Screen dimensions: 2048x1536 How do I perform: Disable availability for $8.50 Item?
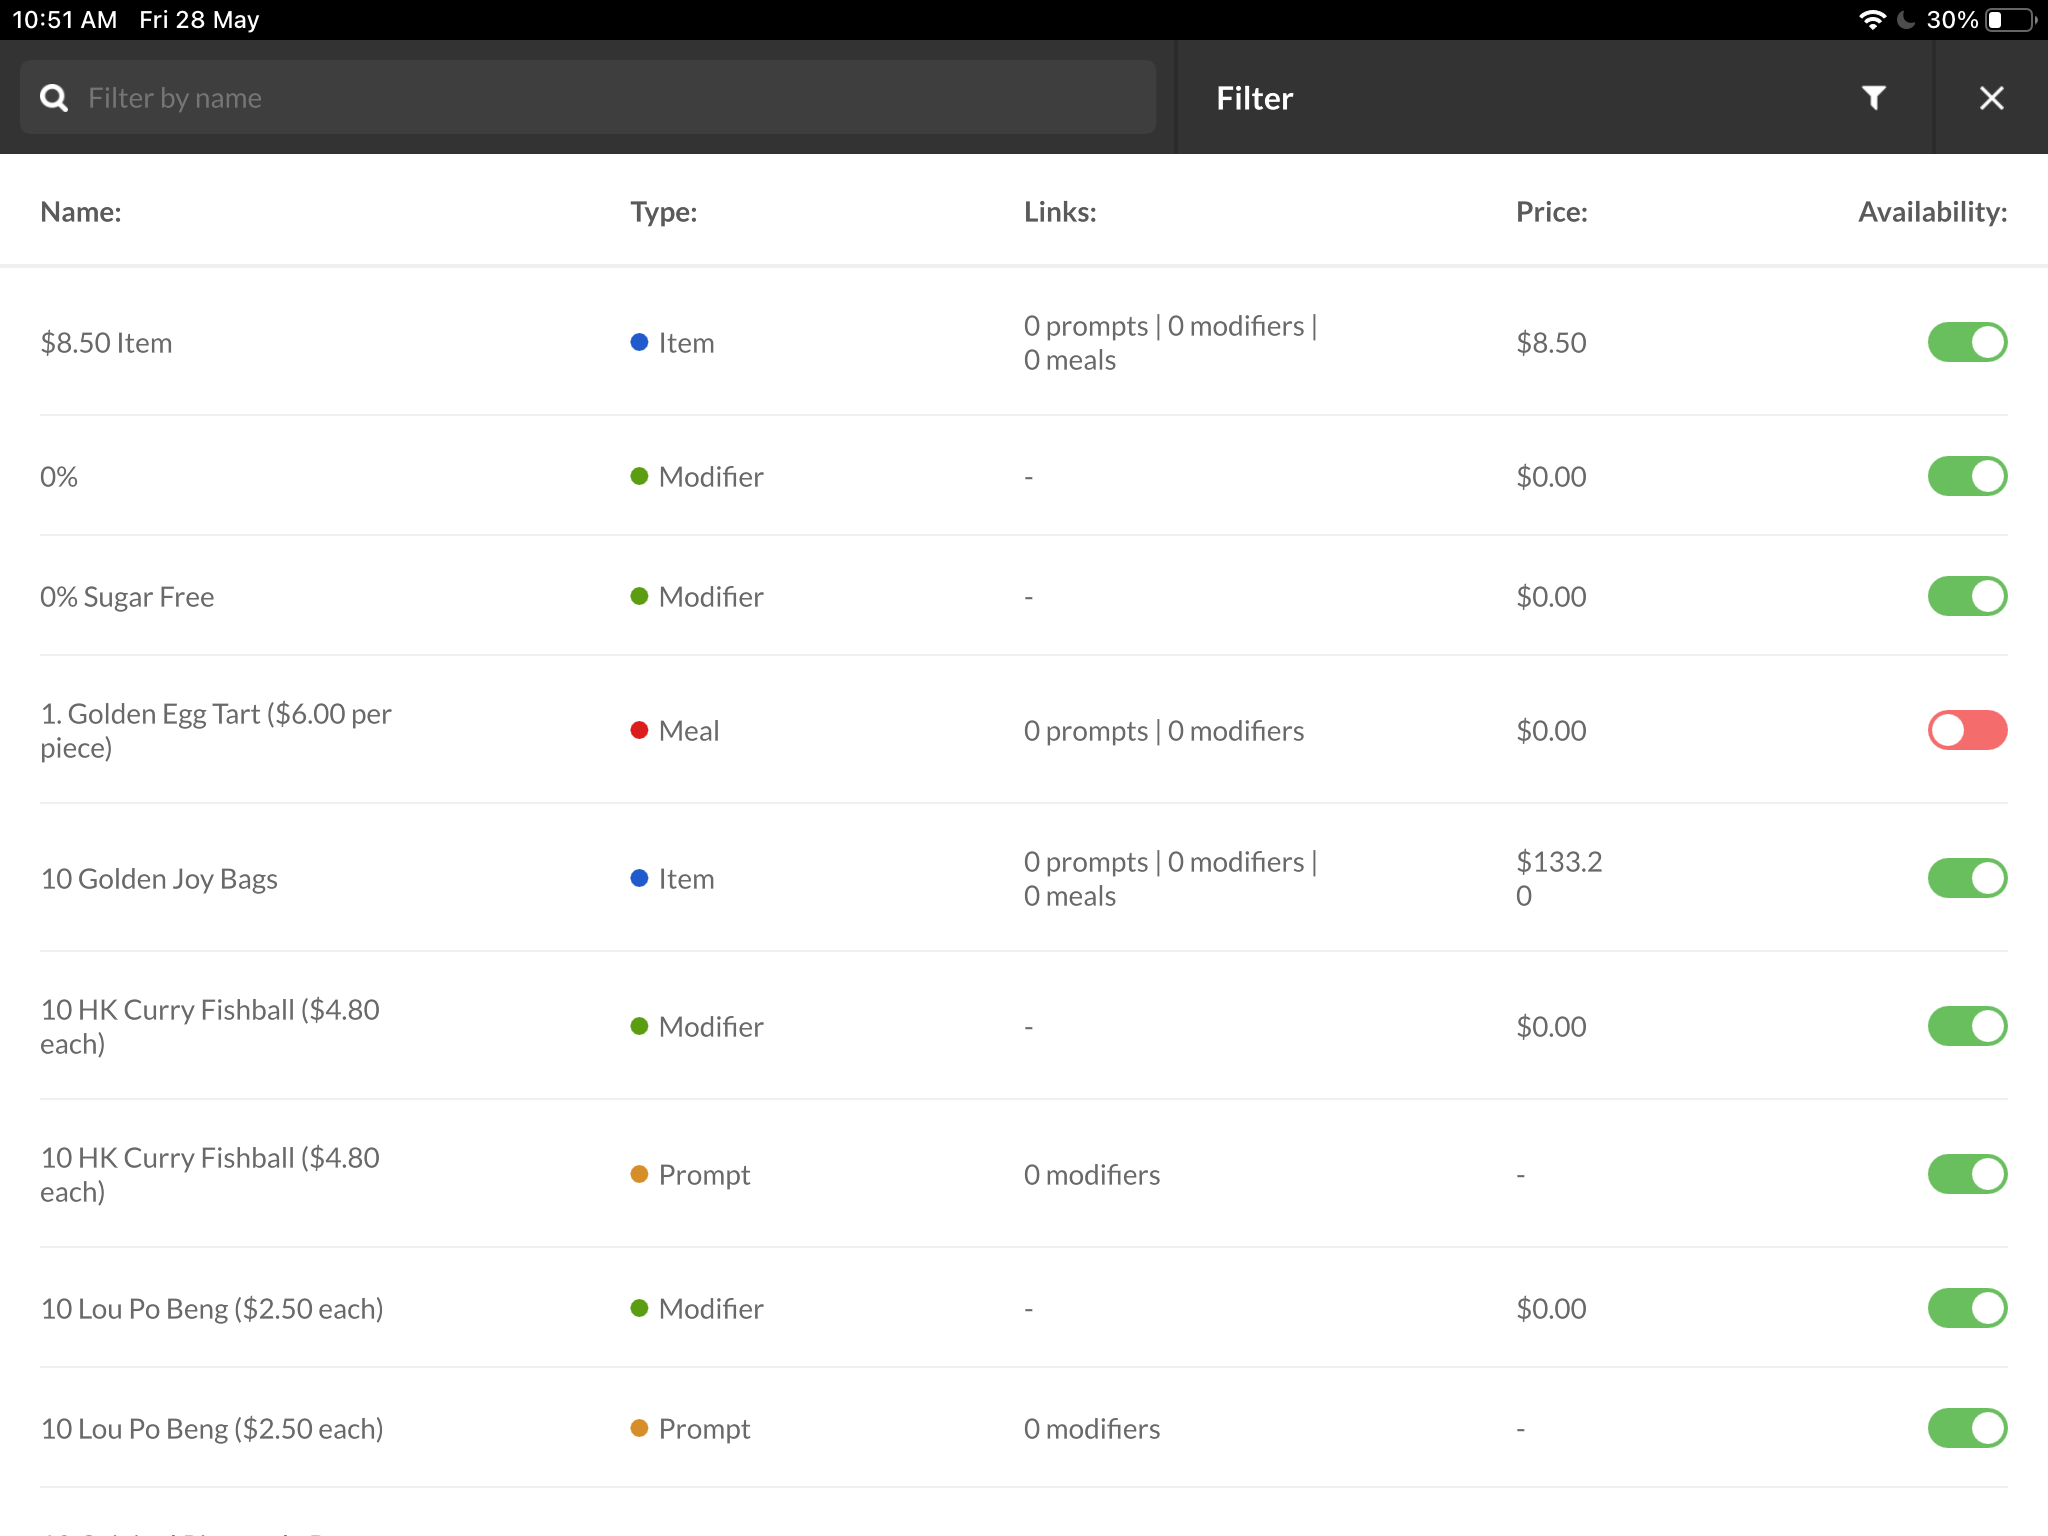point(1966,342)
